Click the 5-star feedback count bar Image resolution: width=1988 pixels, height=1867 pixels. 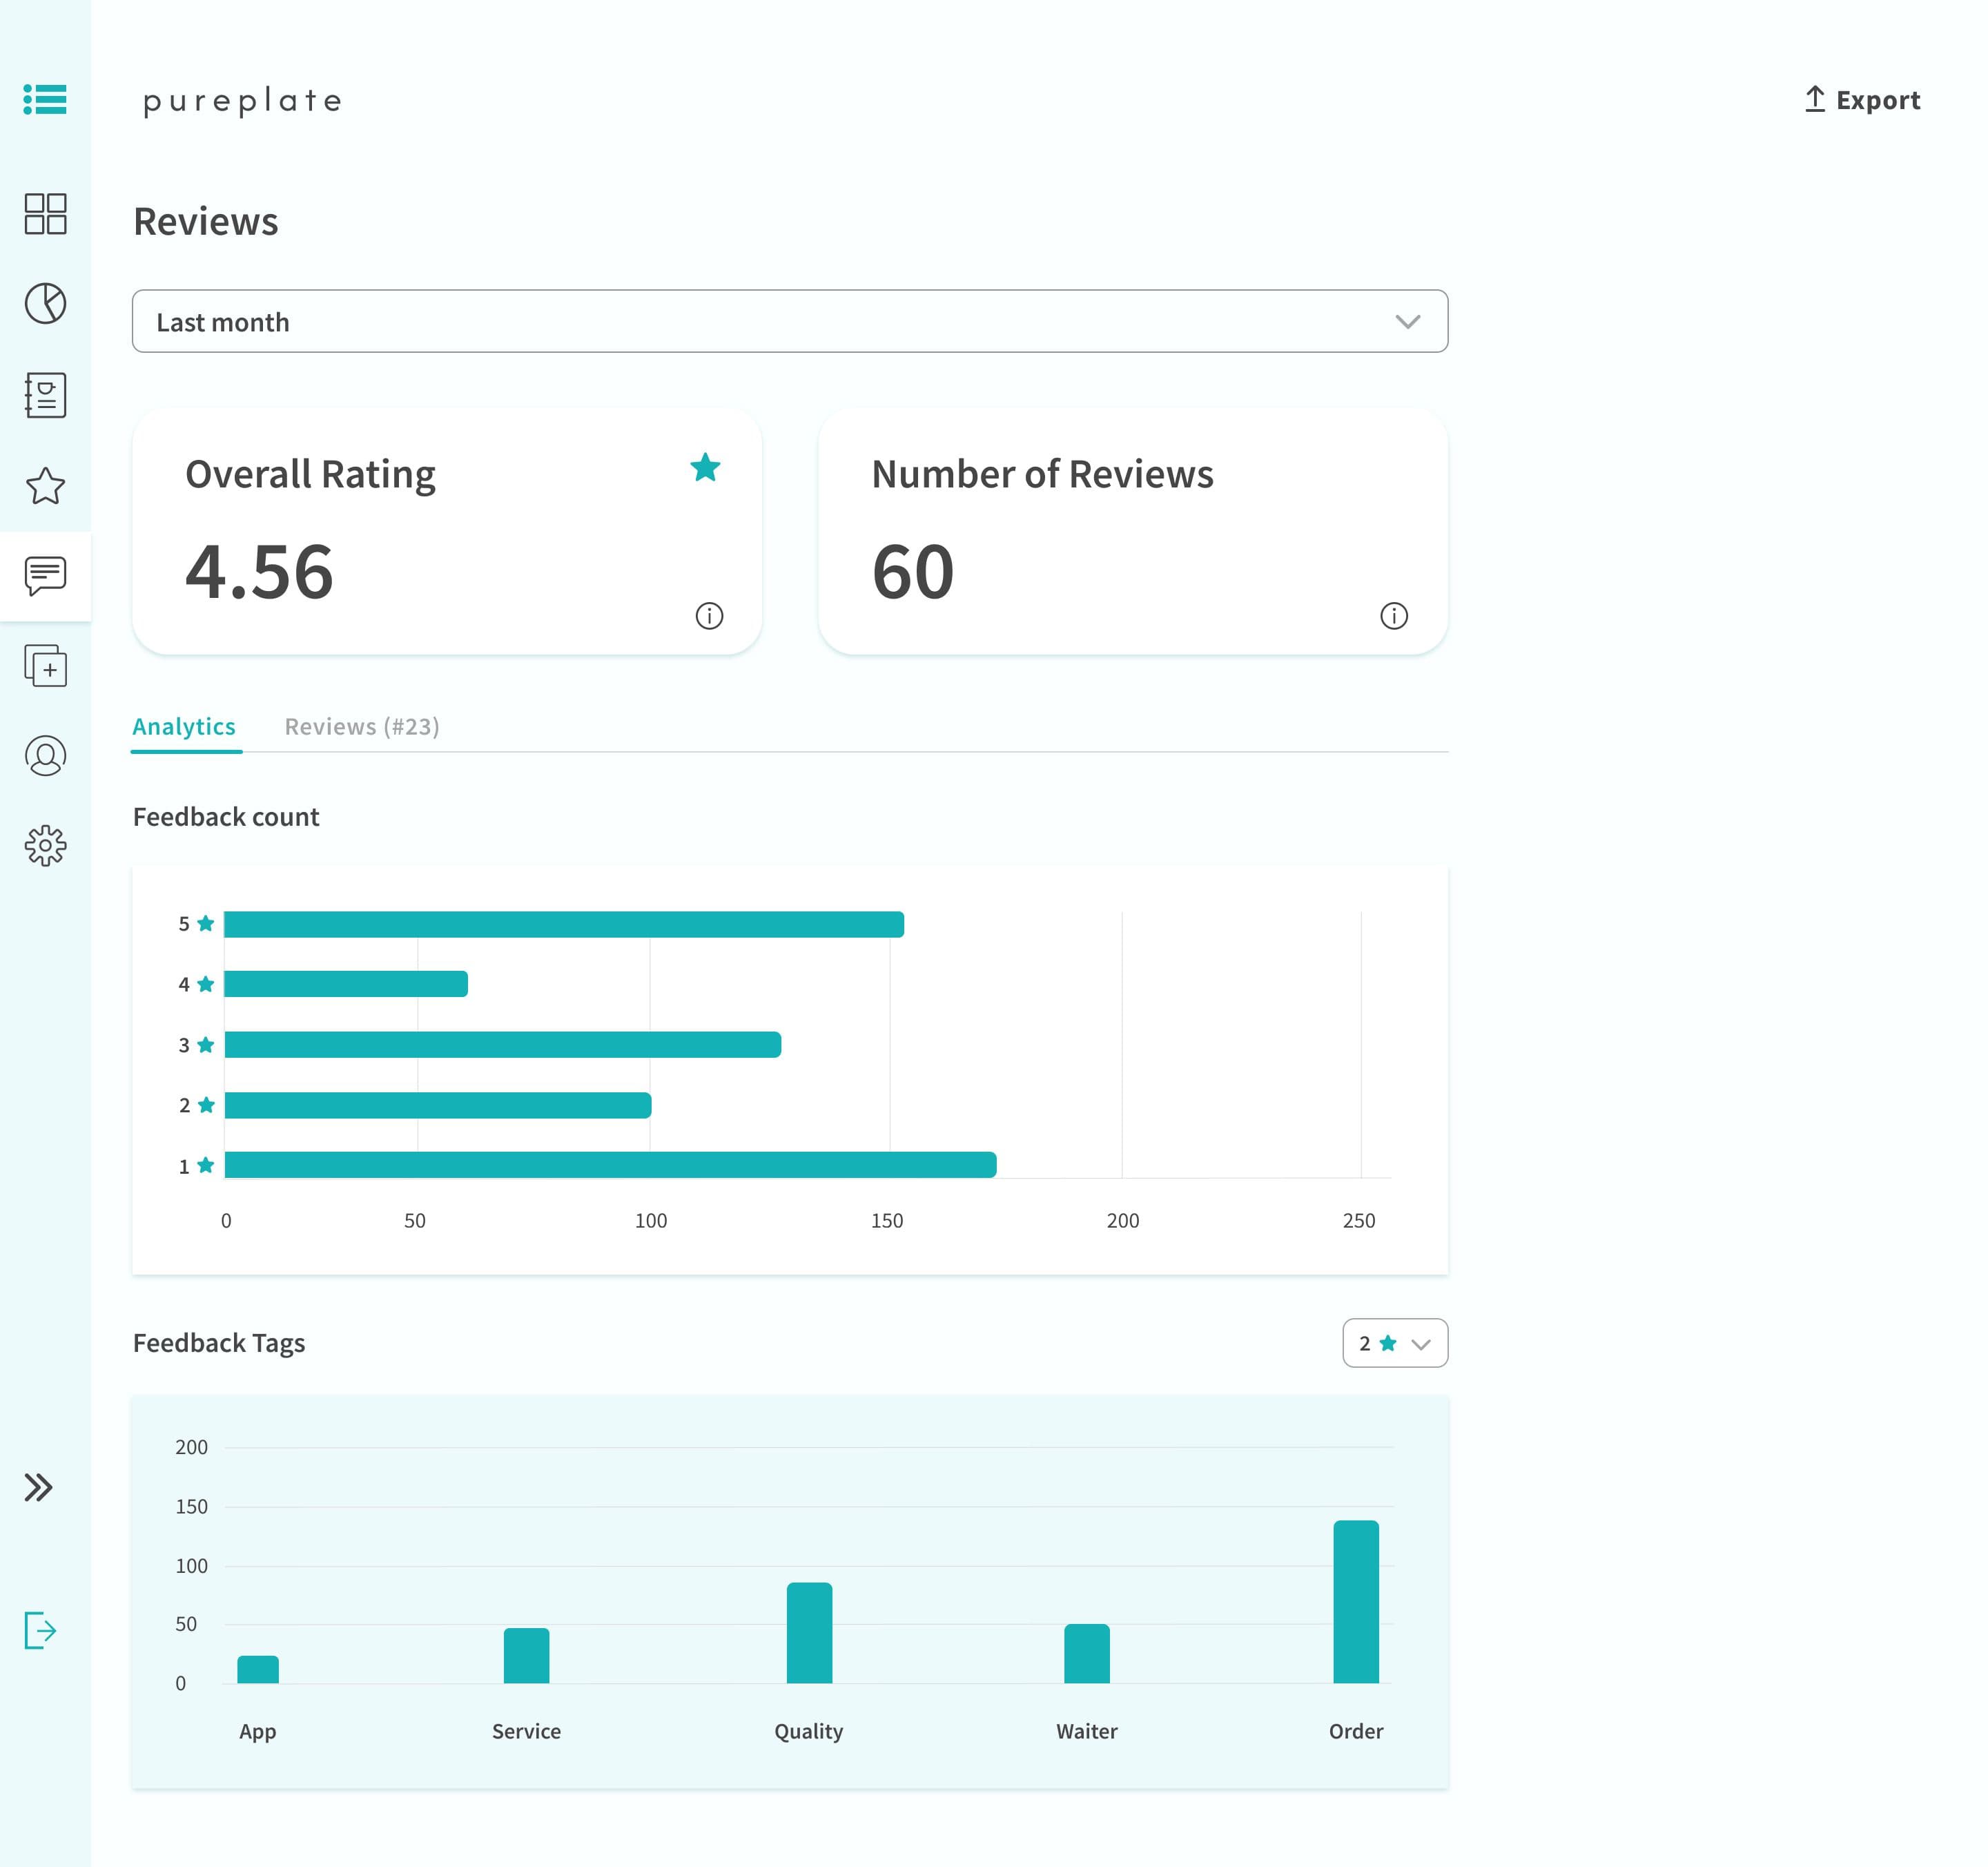[564, 924]
